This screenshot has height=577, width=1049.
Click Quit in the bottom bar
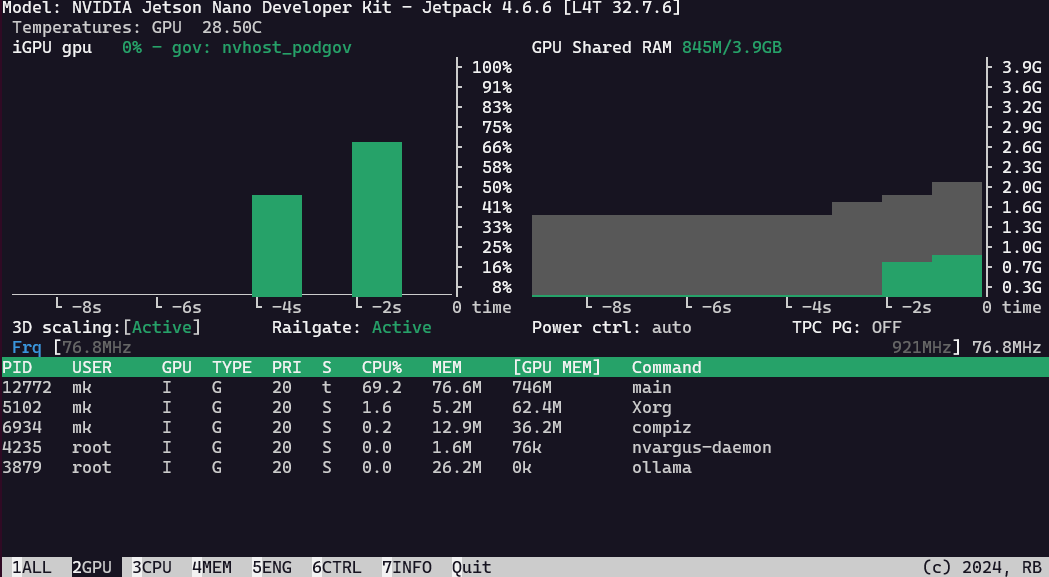[472, 567]
